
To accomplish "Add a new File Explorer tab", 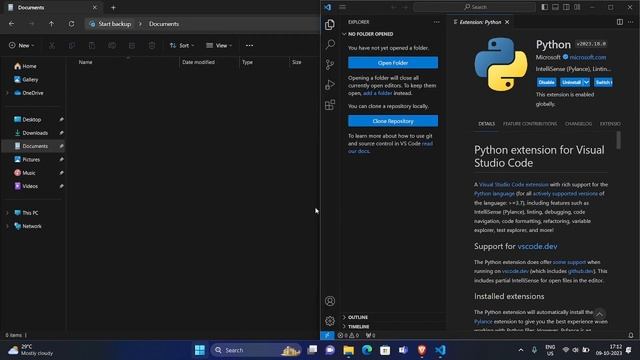I will pos(113,7).
